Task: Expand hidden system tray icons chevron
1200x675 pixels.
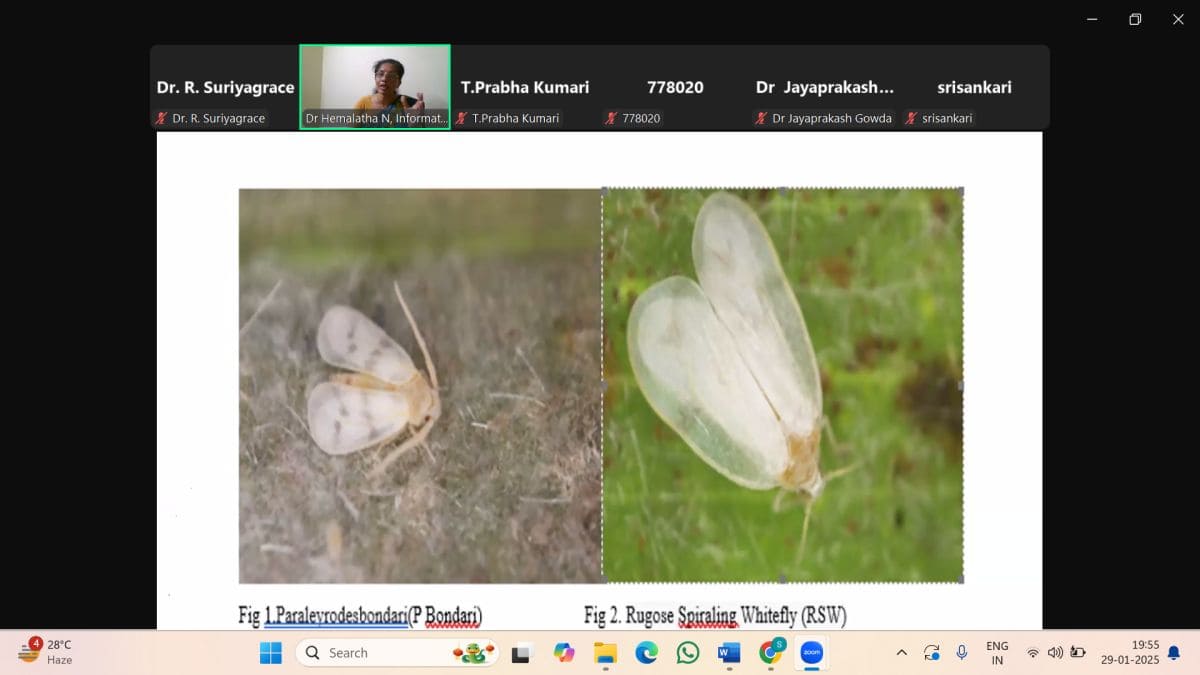Action: 901,653
